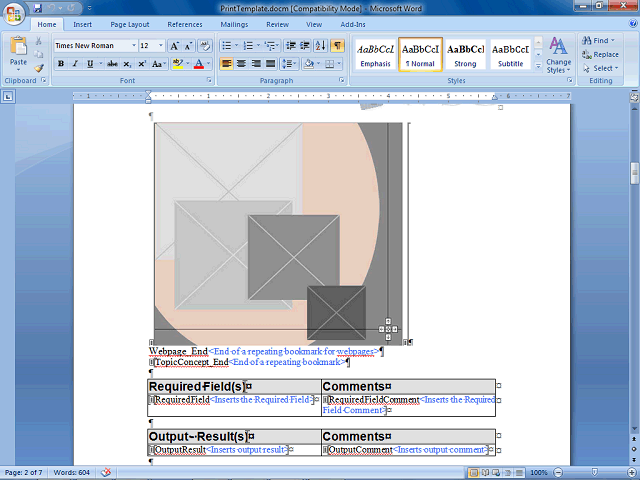Expand the font size dropdown
The height and width of the screenshot is (480, 640).
pos(160,46)
